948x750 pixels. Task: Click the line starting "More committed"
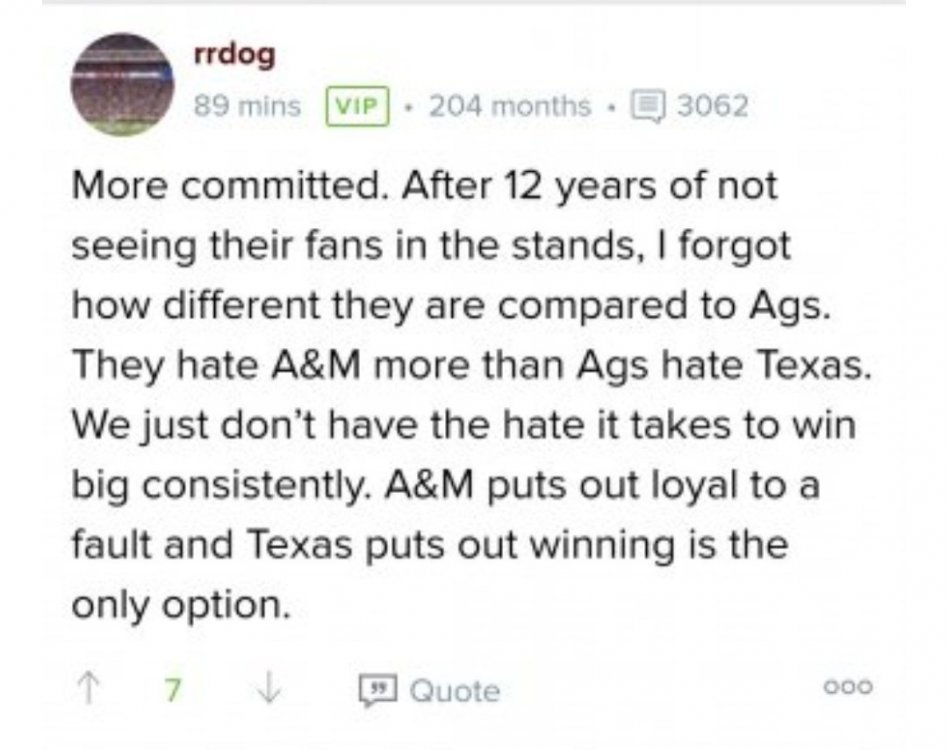424,186
